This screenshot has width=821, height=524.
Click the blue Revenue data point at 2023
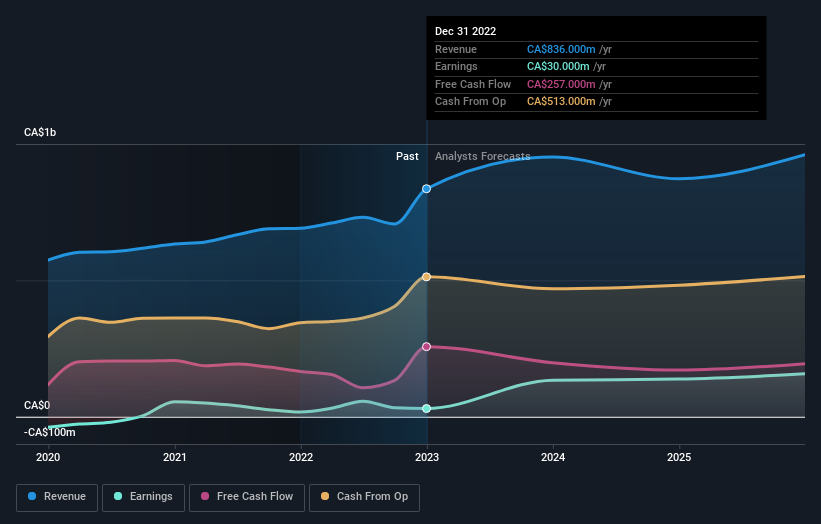coord(427,188)
